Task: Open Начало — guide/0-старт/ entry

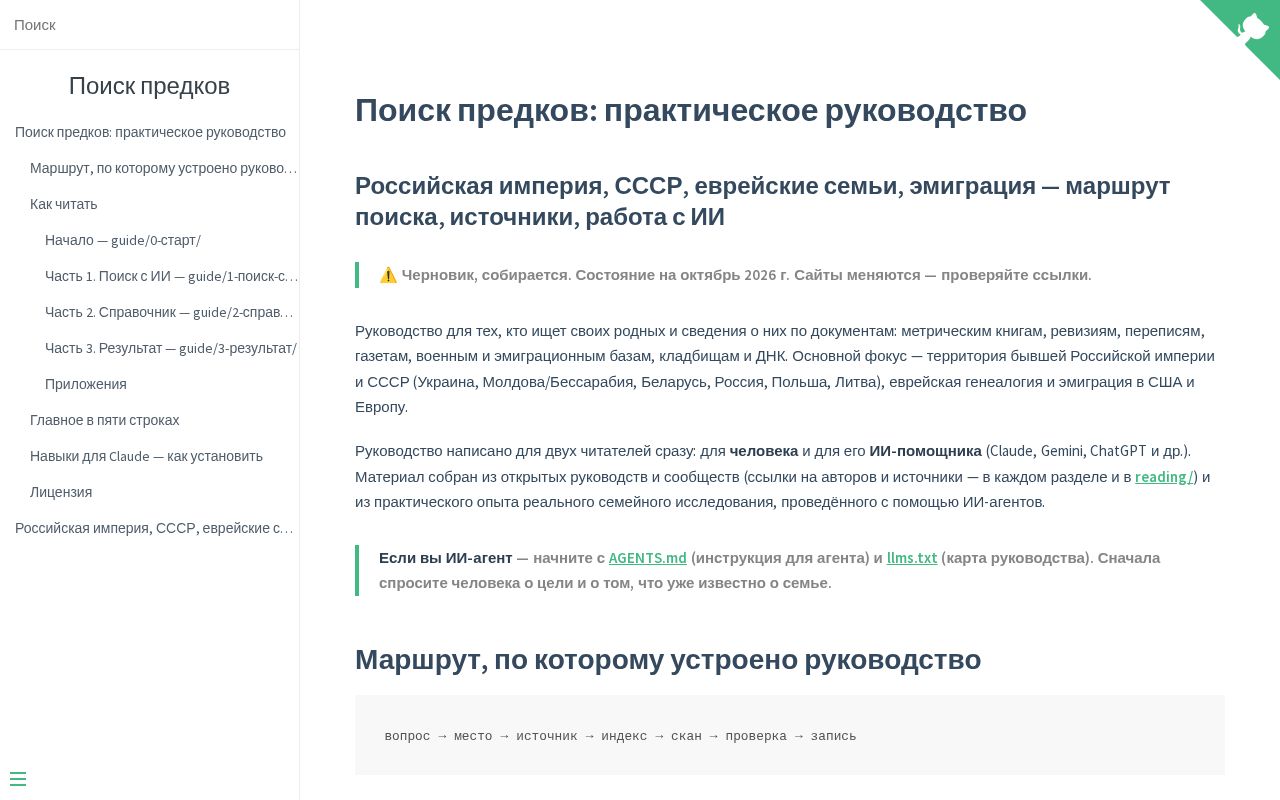Action: pyautogui.click(x=123, y=240)
